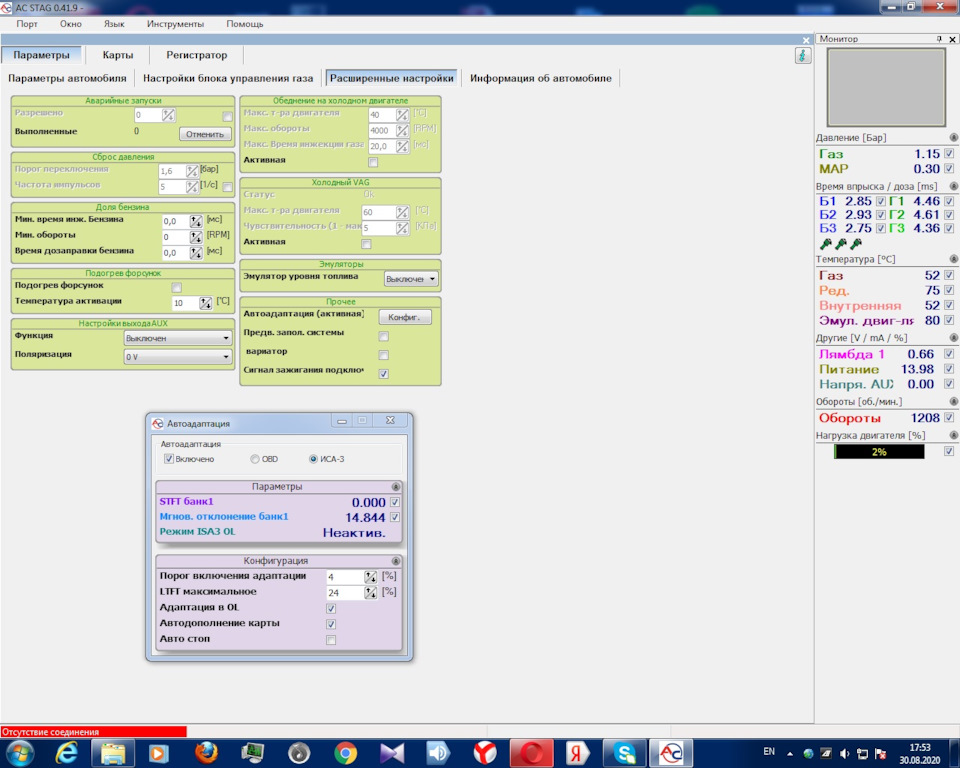The height and width of the screenshot is (768, 960).
Task: Toggle Включено checkbox in Автоадаптация
Action: point(168,459)
